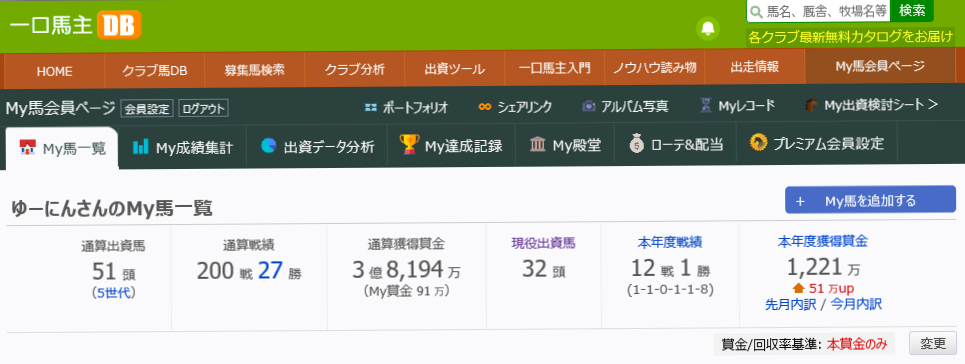
Task: Click the horse icon beside My出資検討シート
Action: (811, 106)
